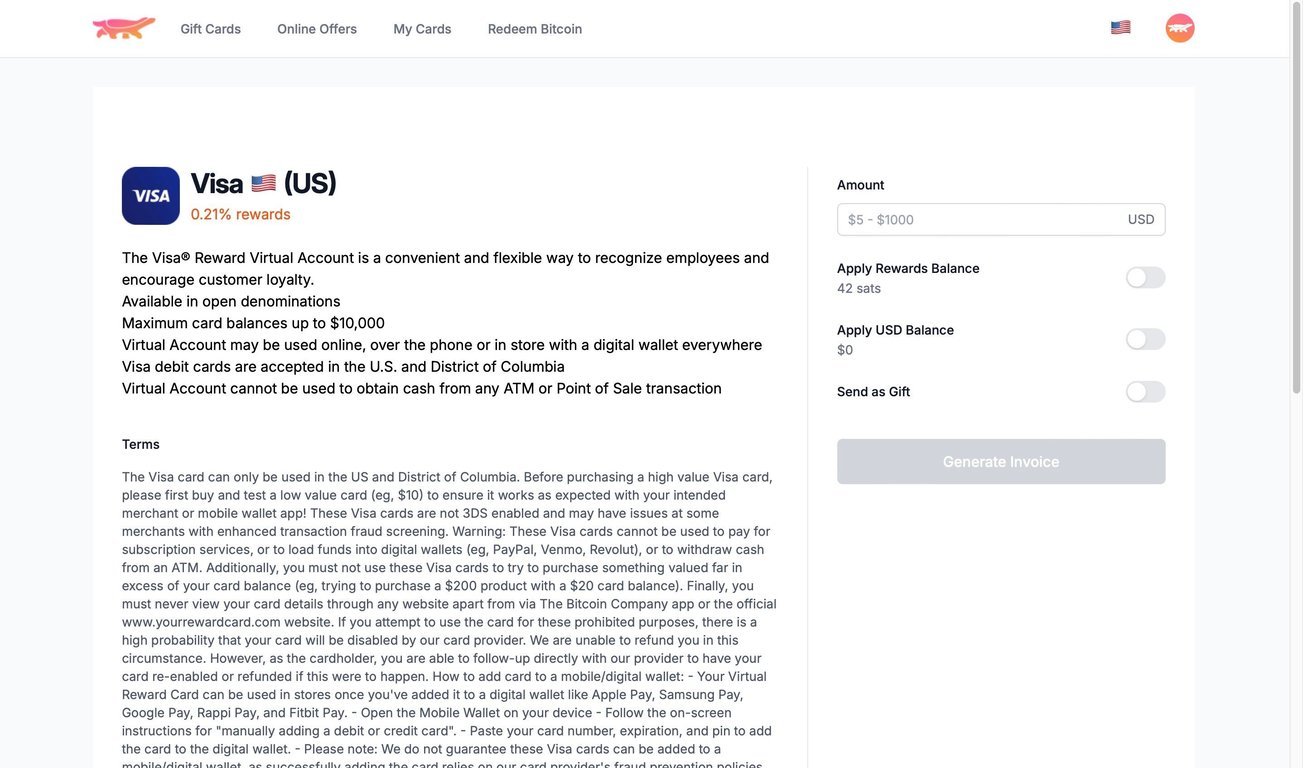Image resolution: width=1303 pixels, height=768 pixels.
Task: Open the US flag language selector
Action: pyautogui.click(x=1120, y=28)
